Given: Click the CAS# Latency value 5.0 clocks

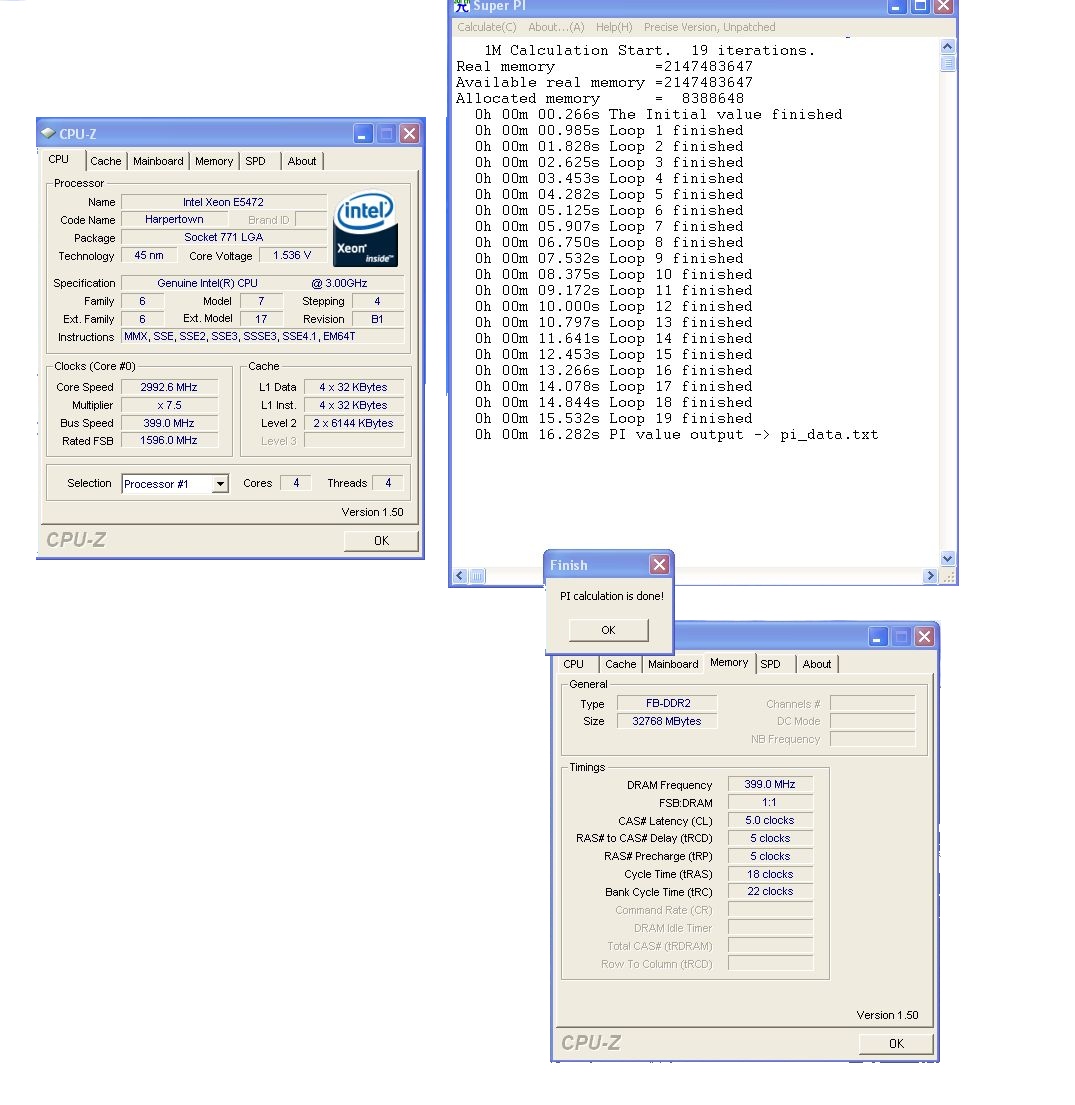Looking at the screenshot, I should 770,820.
